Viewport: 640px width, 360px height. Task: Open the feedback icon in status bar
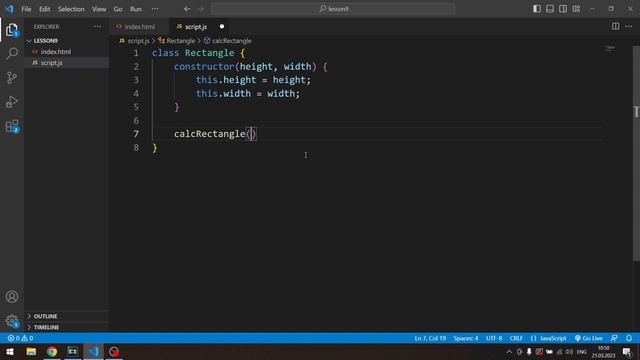tap(614, 338)
